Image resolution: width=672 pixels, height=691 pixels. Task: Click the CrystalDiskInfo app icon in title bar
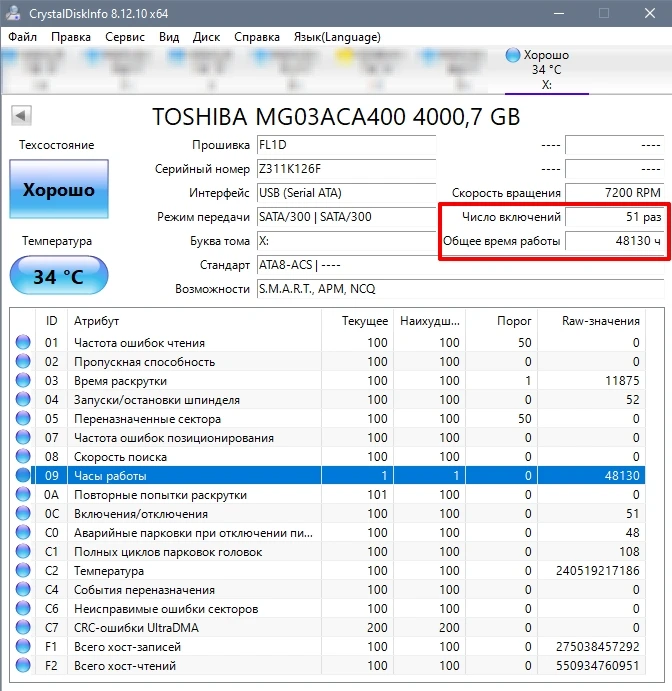click(13, 13)
